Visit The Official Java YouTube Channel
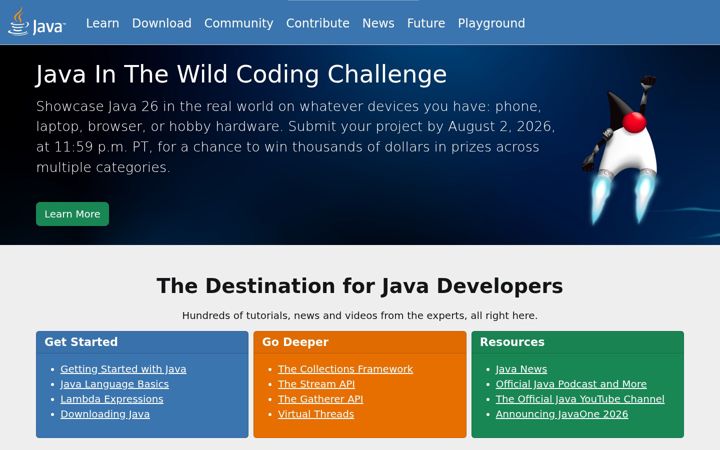This screenshot has width=720, height=450. [x=580, y=399]
